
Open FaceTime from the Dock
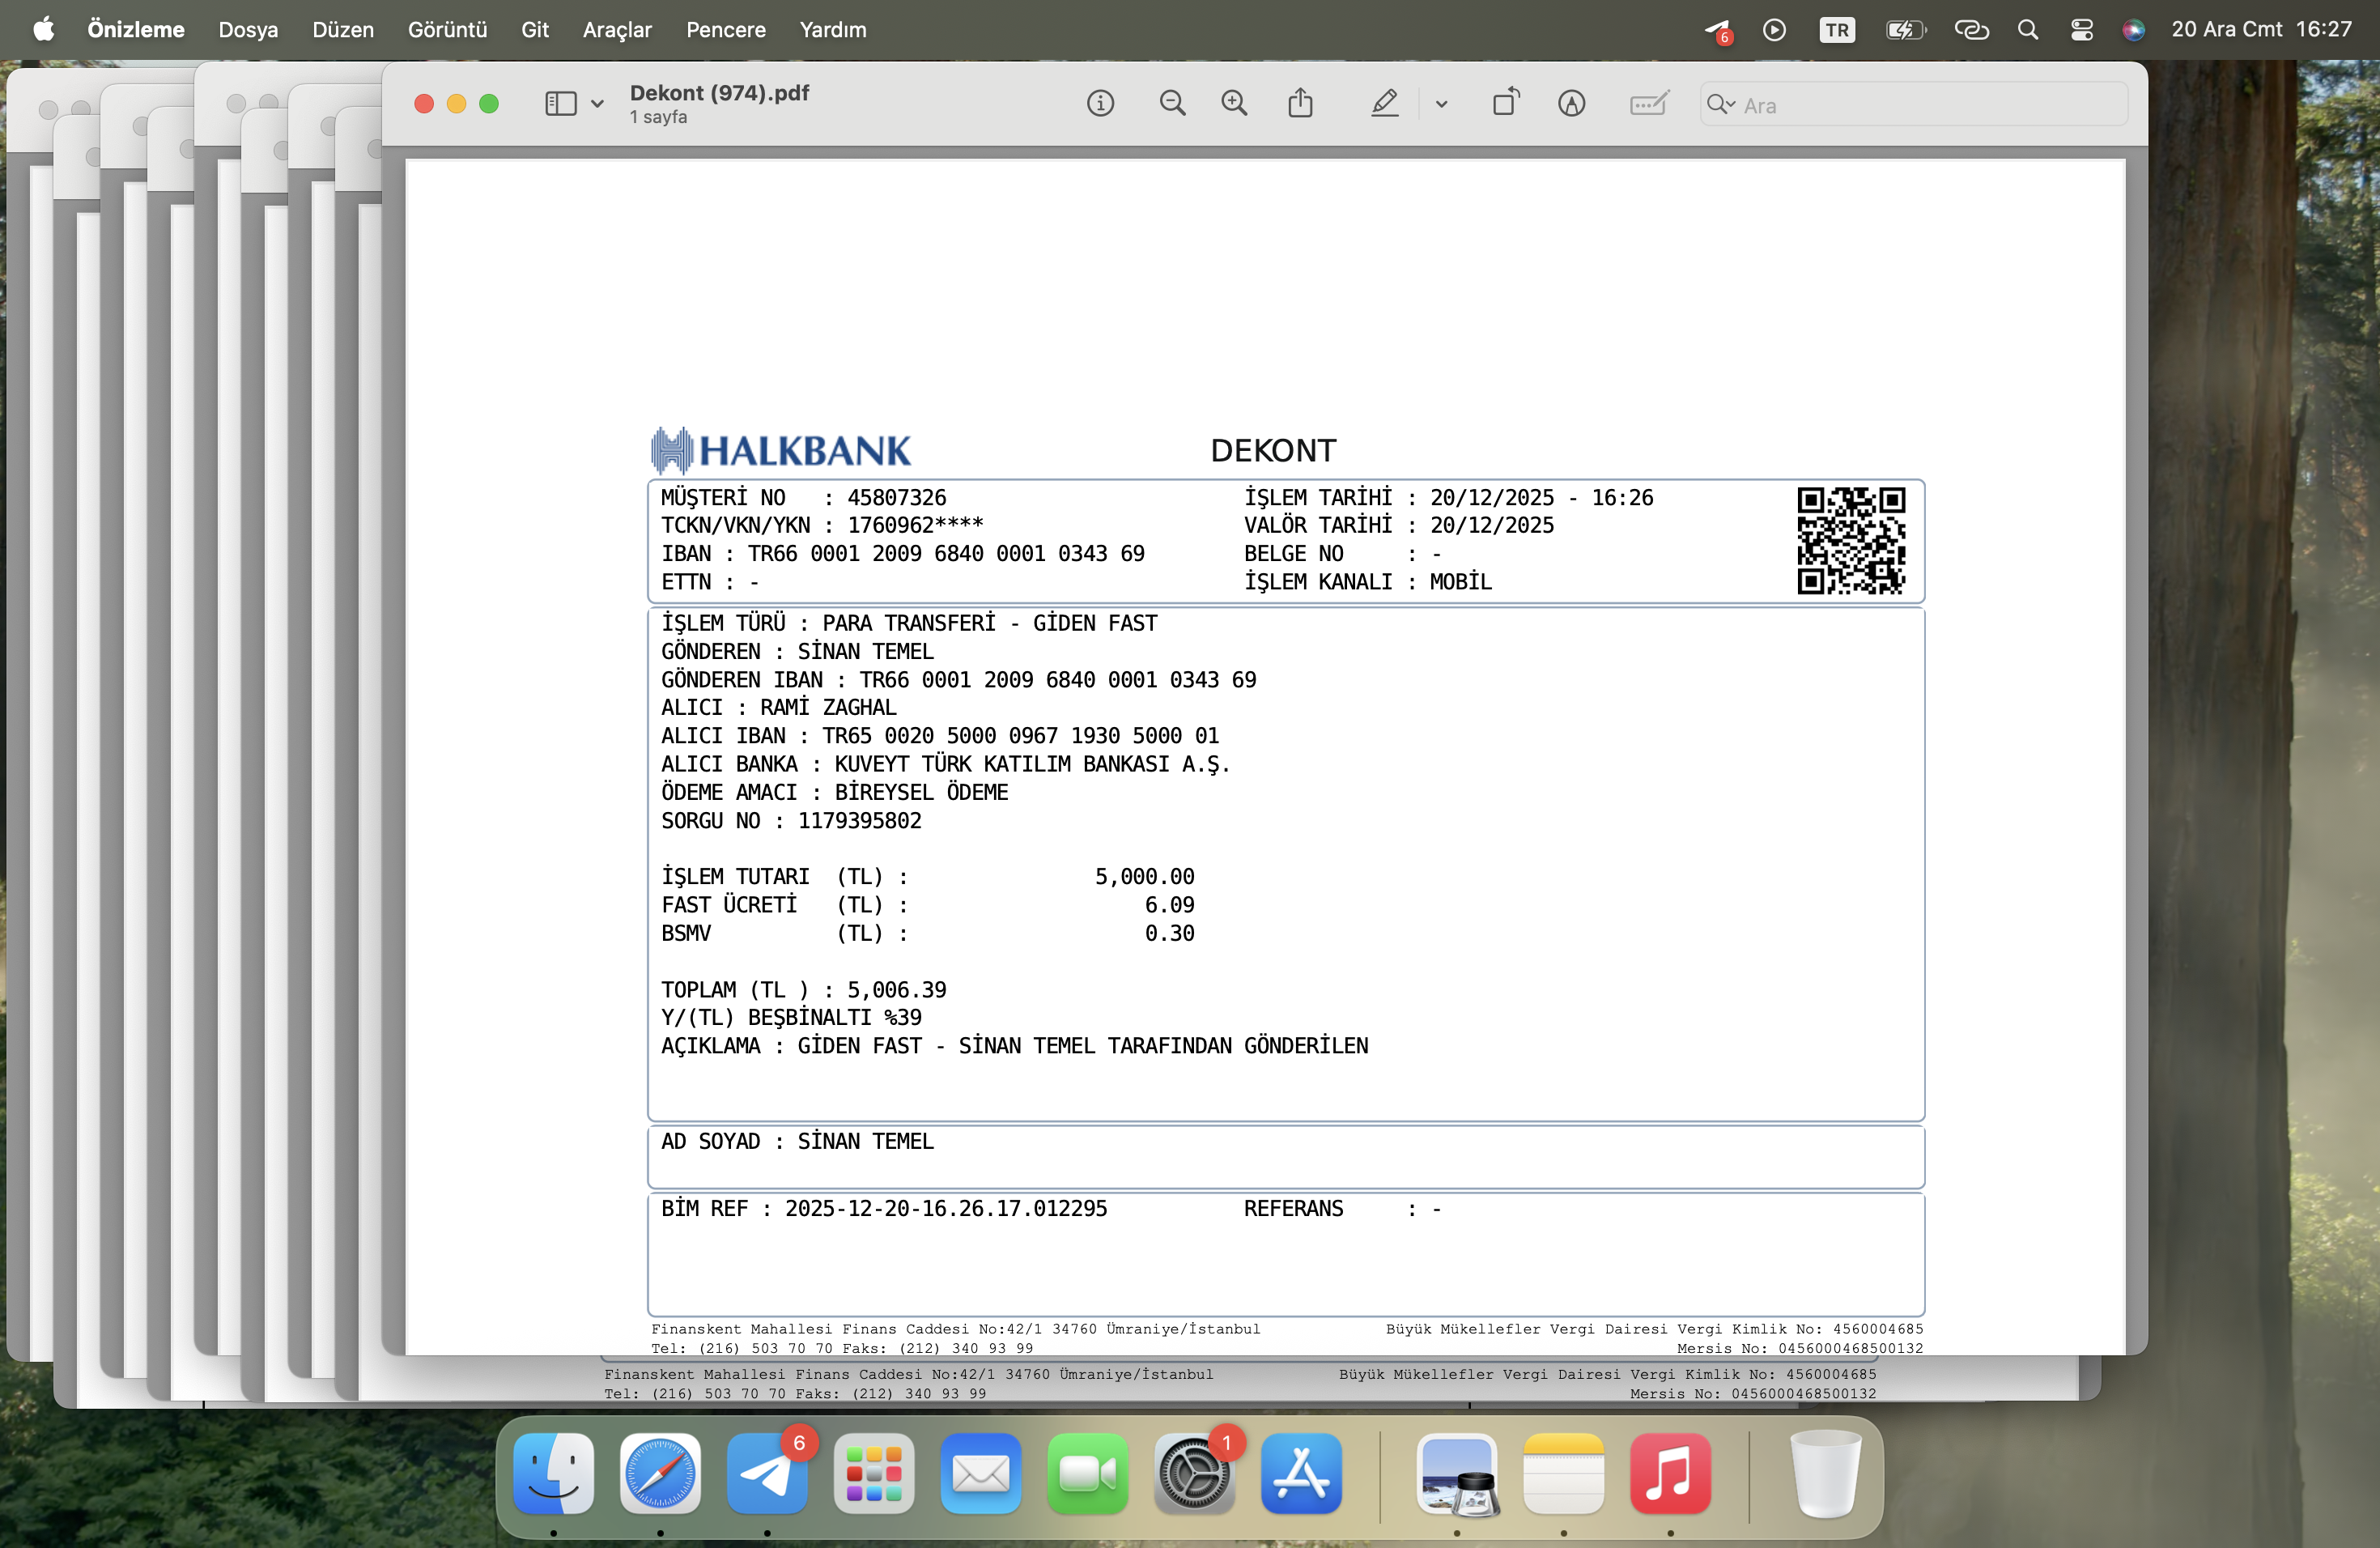coord(1088,1473)
